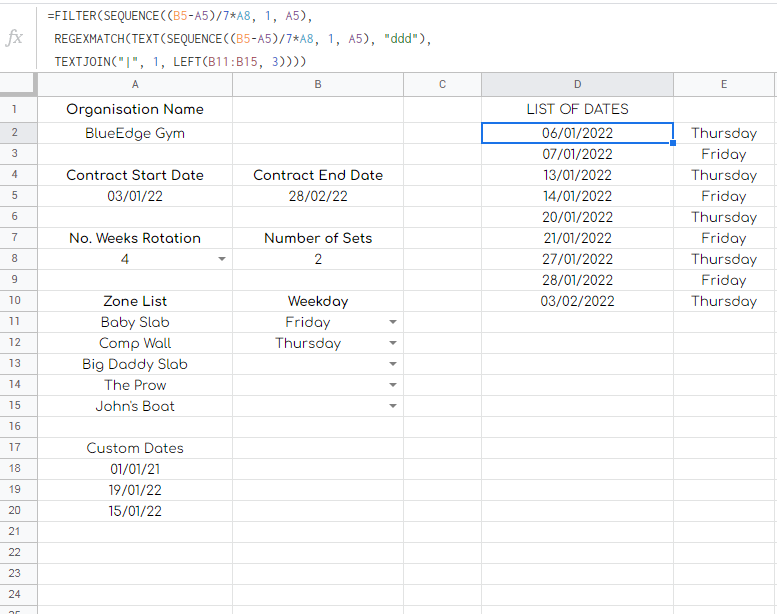Select the BlueEdge Gym cell
The width and height of the screenshot is (777, 614).
pyautogui.click(x=135, y=133)
